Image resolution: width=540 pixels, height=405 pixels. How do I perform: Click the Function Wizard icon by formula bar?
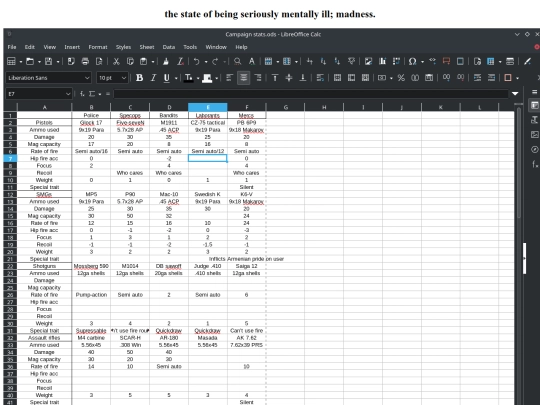click(82, 94)
